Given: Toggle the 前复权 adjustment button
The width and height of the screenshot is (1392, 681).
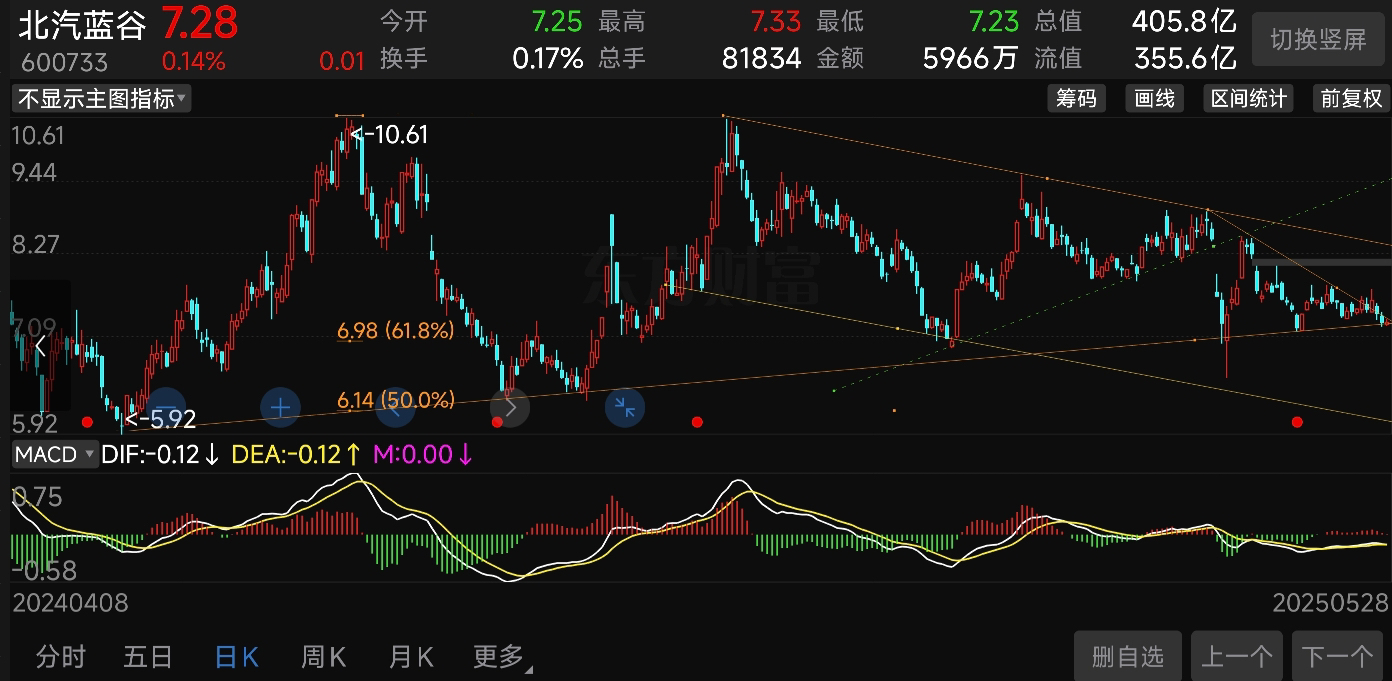Looking at the screenshot, I should (x=1351, y=98).
